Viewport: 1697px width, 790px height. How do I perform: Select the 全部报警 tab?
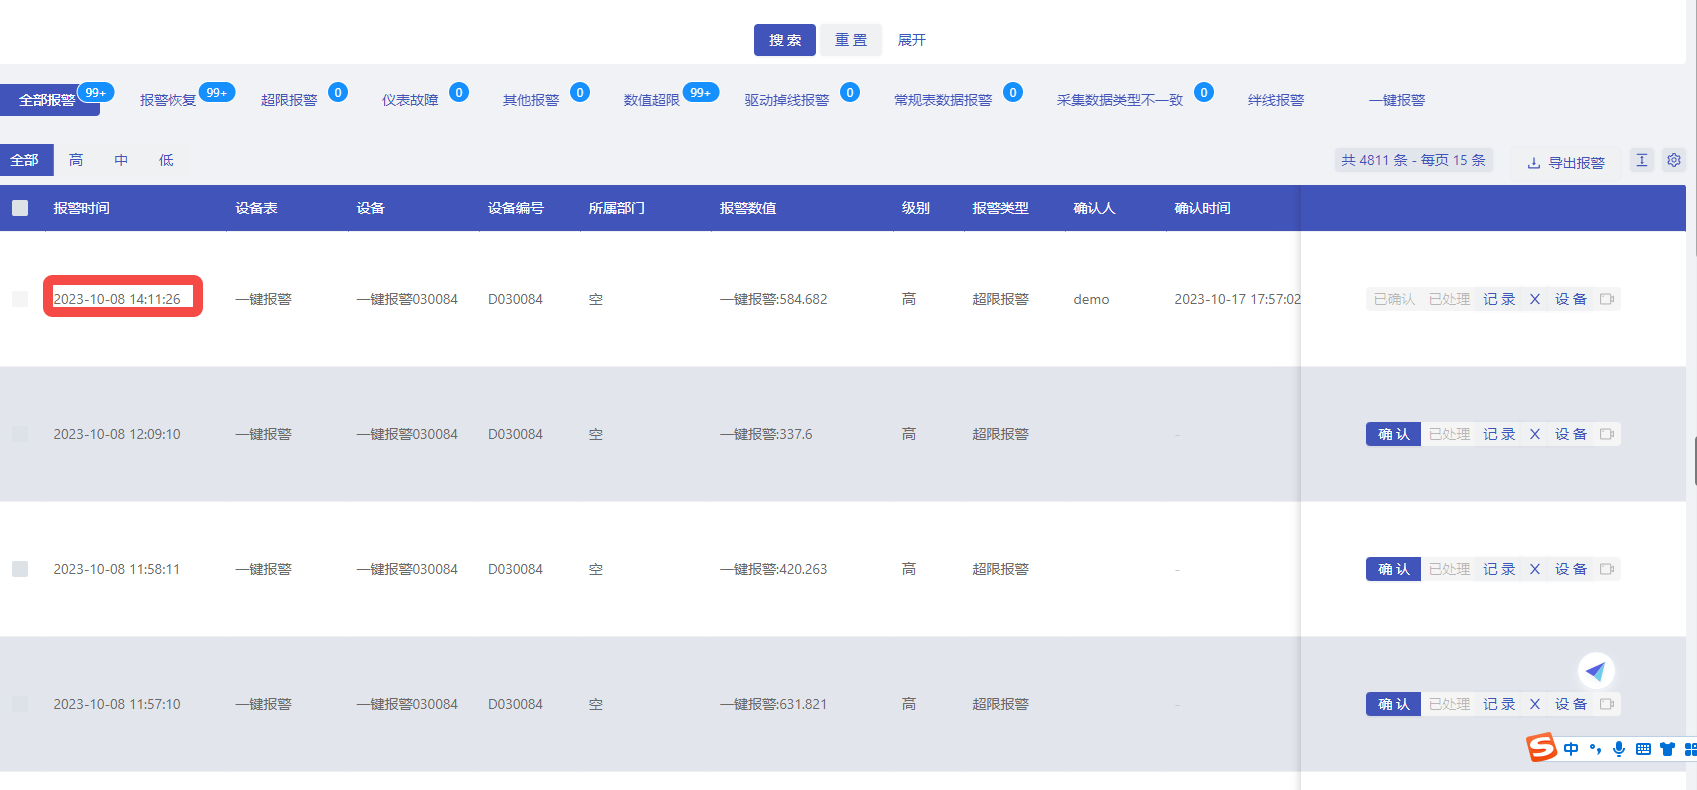coord(47,100)
